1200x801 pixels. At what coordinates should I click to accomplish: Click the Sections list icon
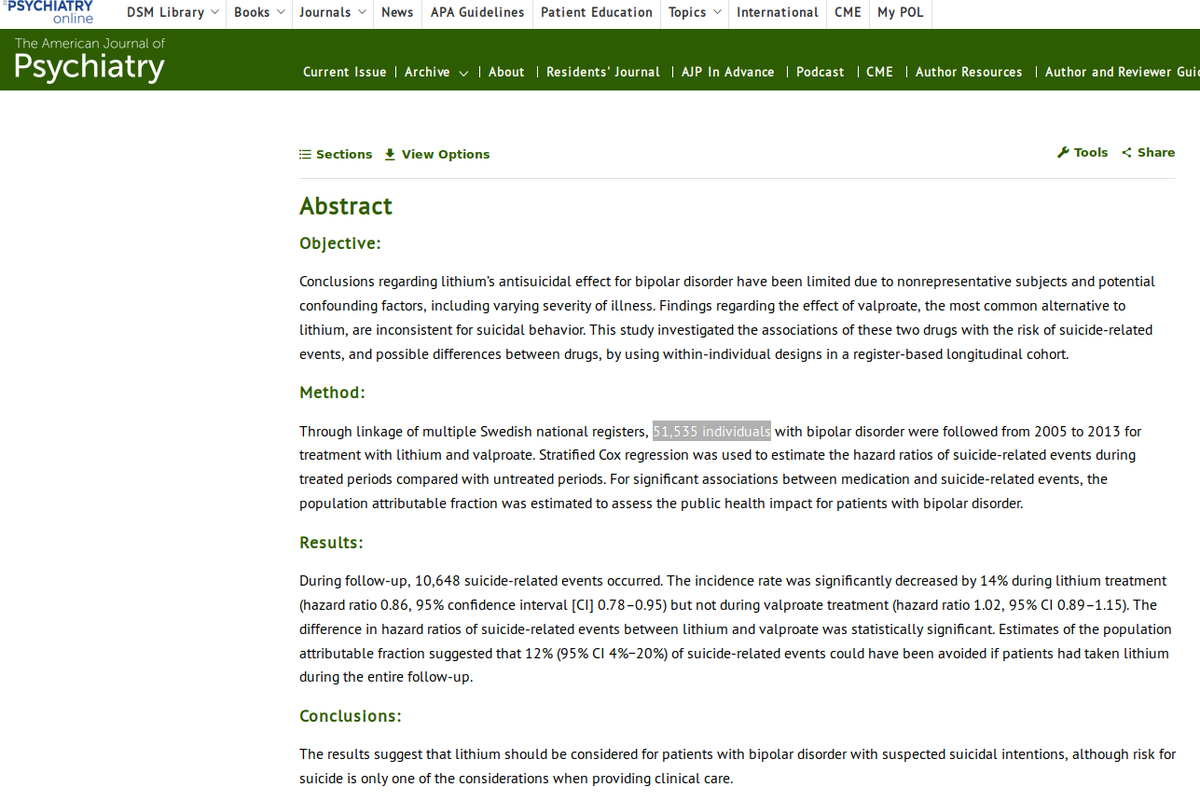(x=305, y=154)
